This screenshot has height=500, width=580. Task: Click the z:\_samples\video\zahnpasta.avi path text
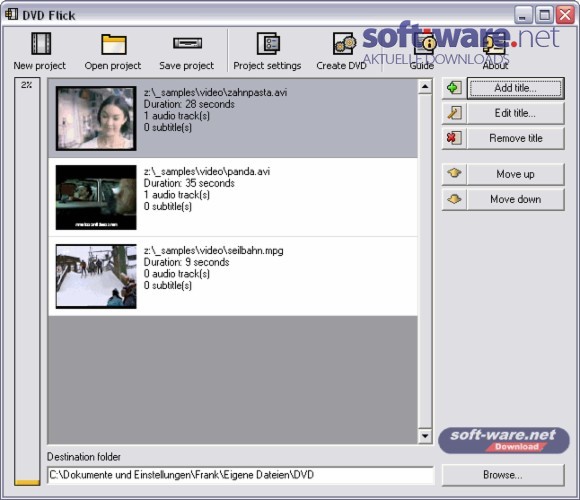pyautogui.click(x=215, y=92)
